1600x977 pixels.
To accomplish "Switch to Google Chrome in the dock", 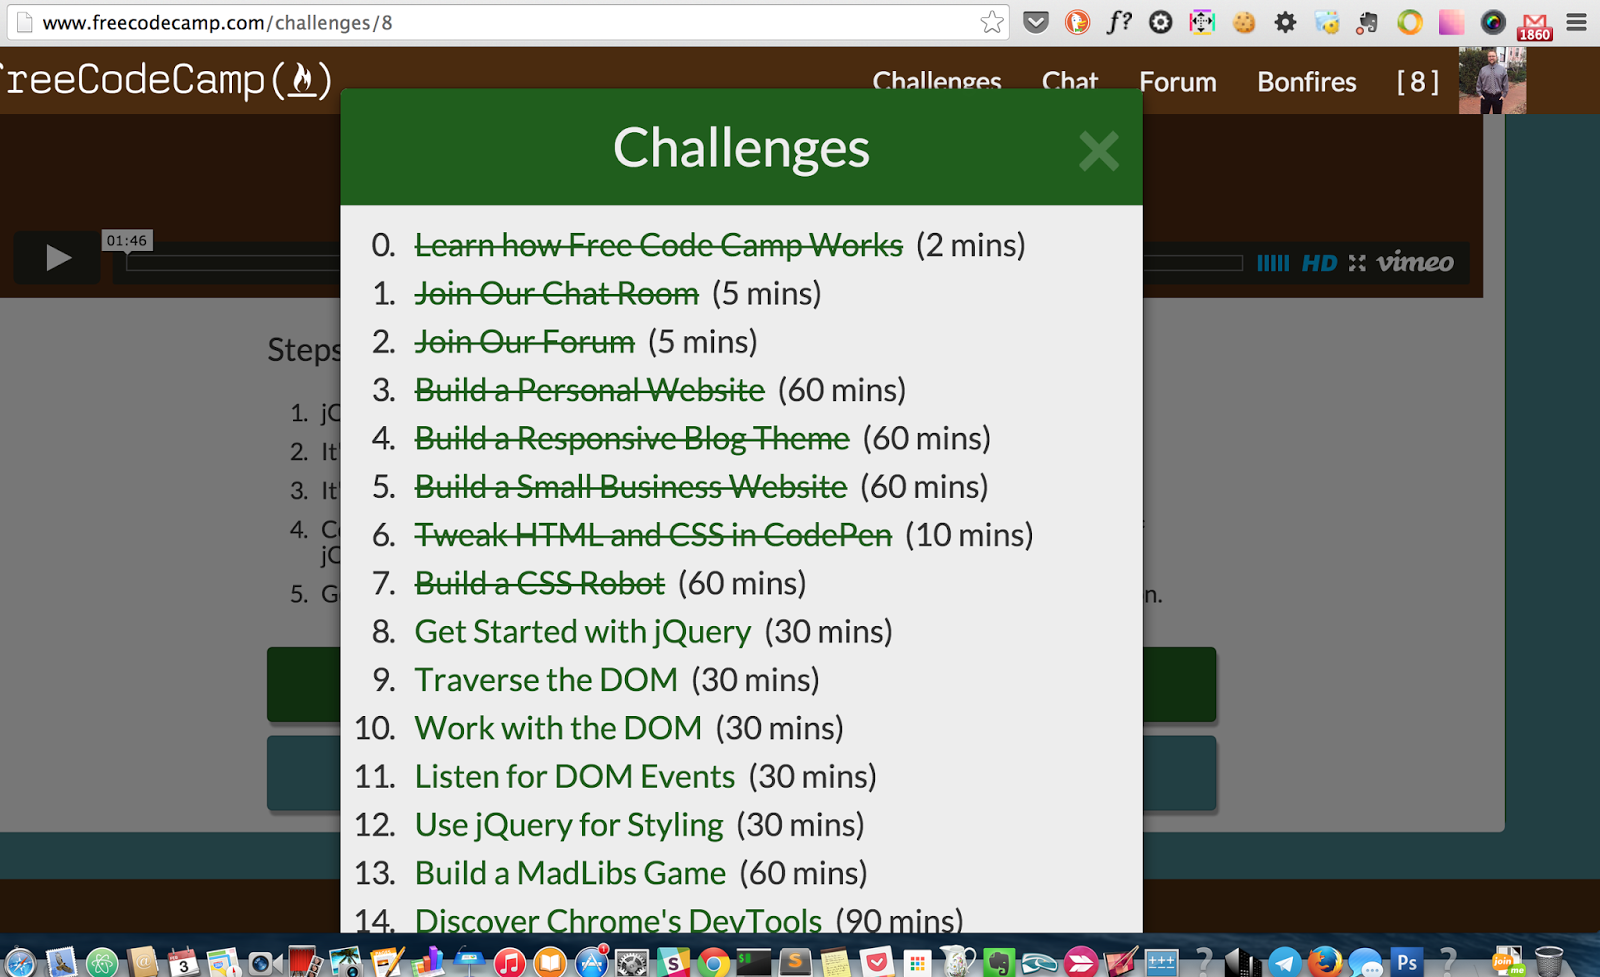I will click(714, 963).
